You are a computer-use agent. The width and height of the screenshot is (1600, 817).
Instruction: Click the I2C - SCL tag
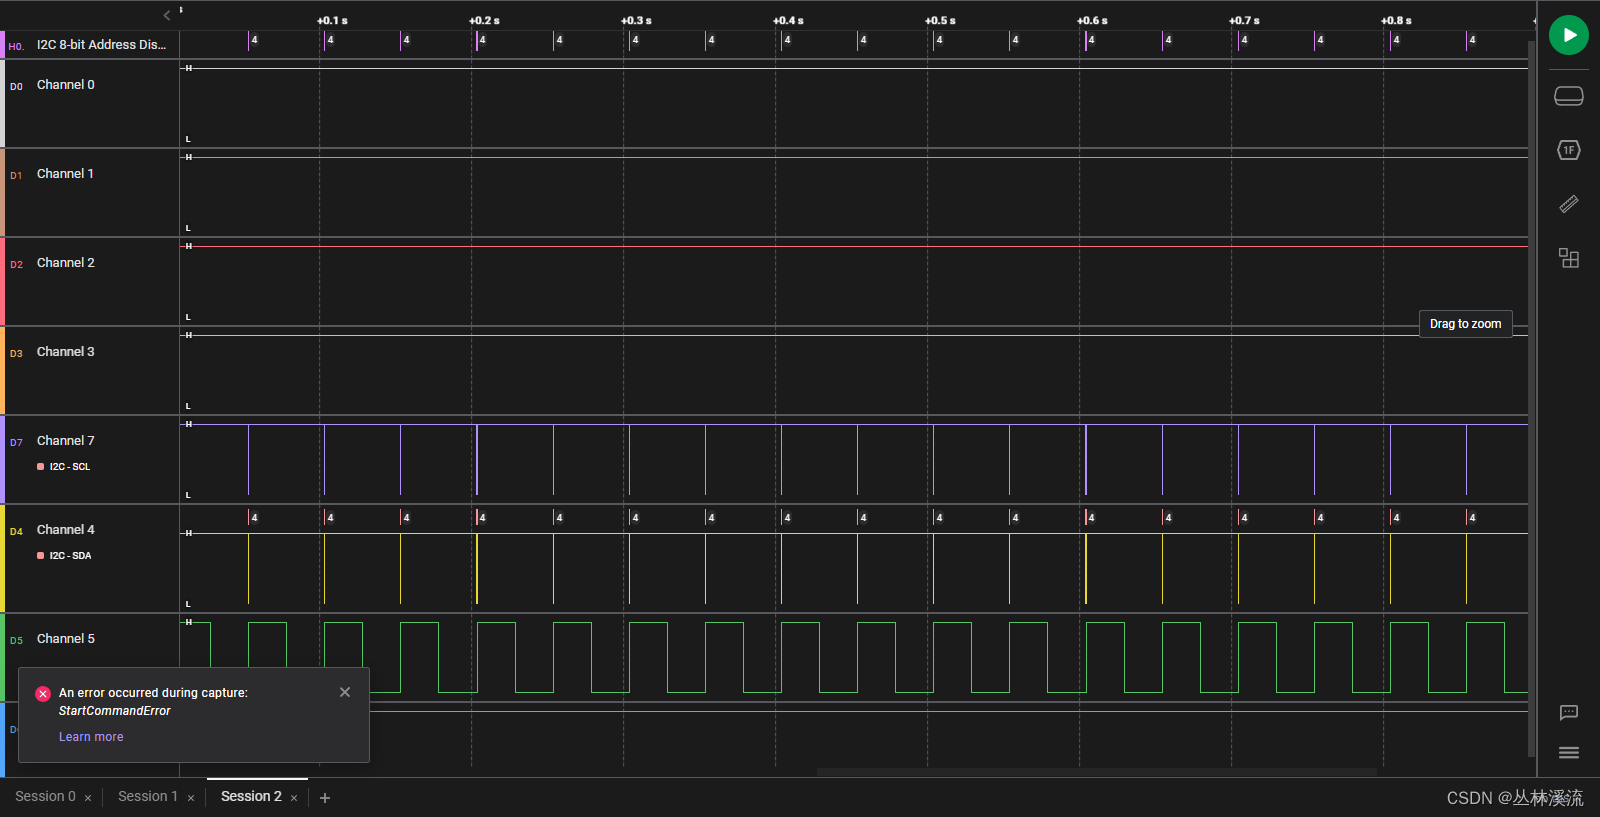pyautogui.click(x=64, y=467)
